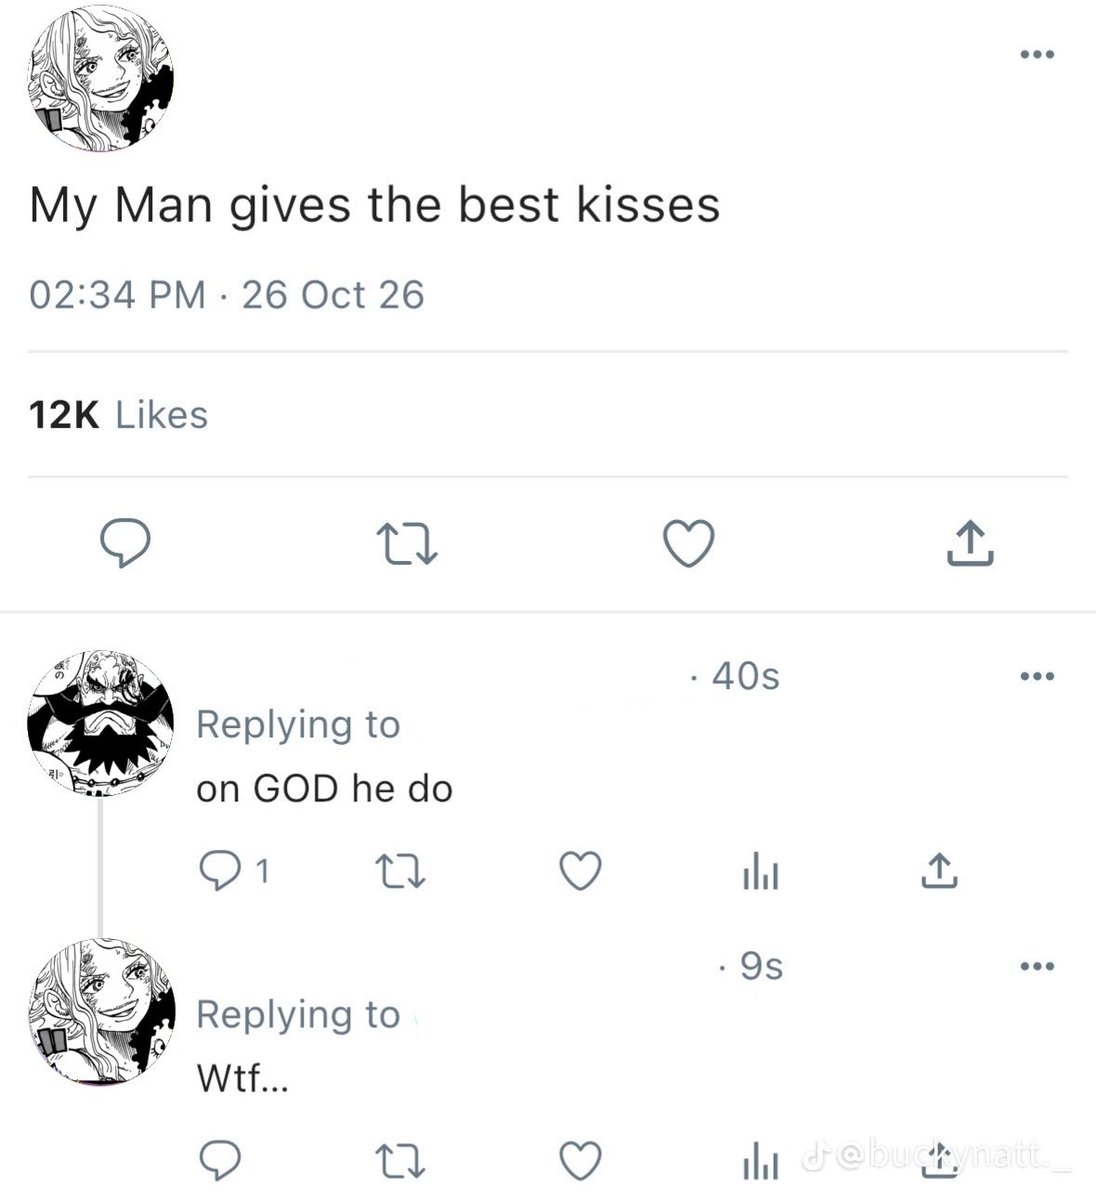Open the more options menu for the 9s reply
Screen dimensions: 1096x1200
(x=1037, y=966)
